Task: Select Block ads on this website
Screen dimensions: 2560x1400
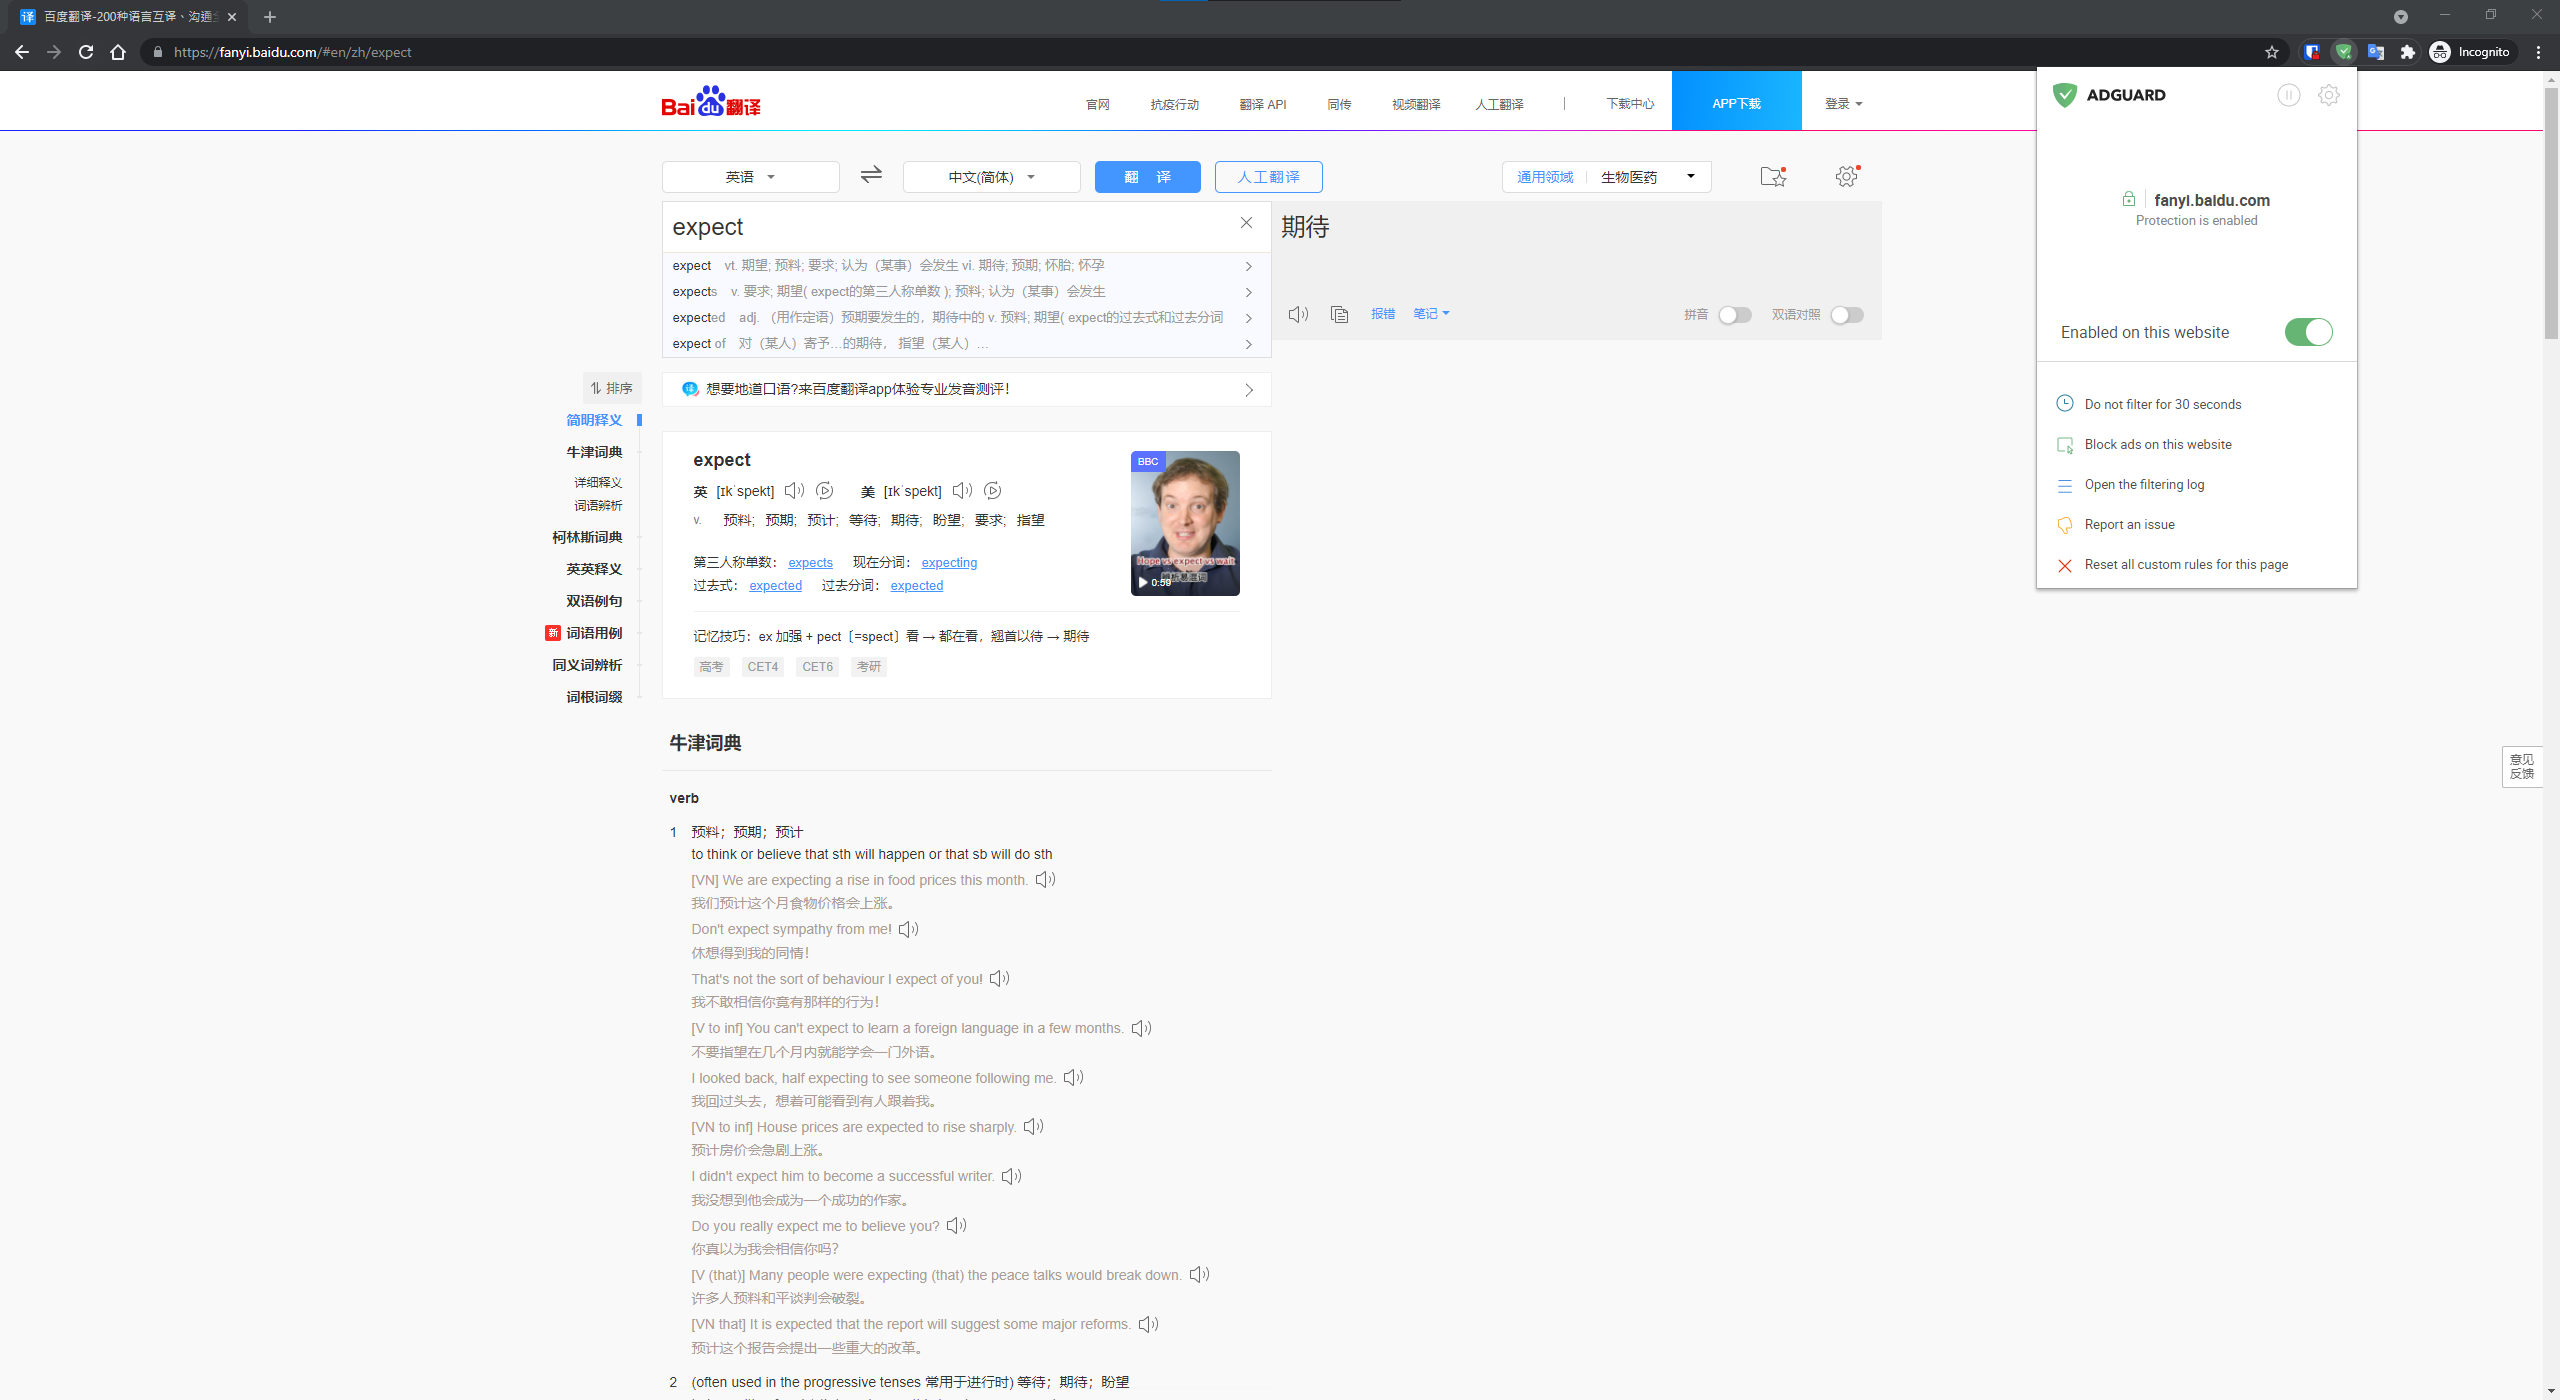Action: pos(2157,444)
